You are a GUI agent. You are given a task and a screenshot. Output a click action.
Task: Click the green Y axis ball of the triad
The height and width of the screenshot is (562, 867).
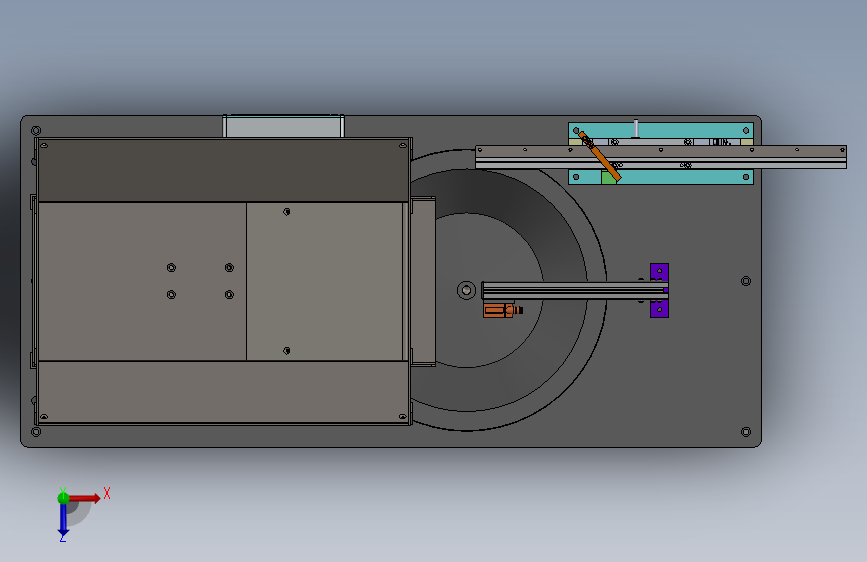pyautogui.click(x=63, y=497)
